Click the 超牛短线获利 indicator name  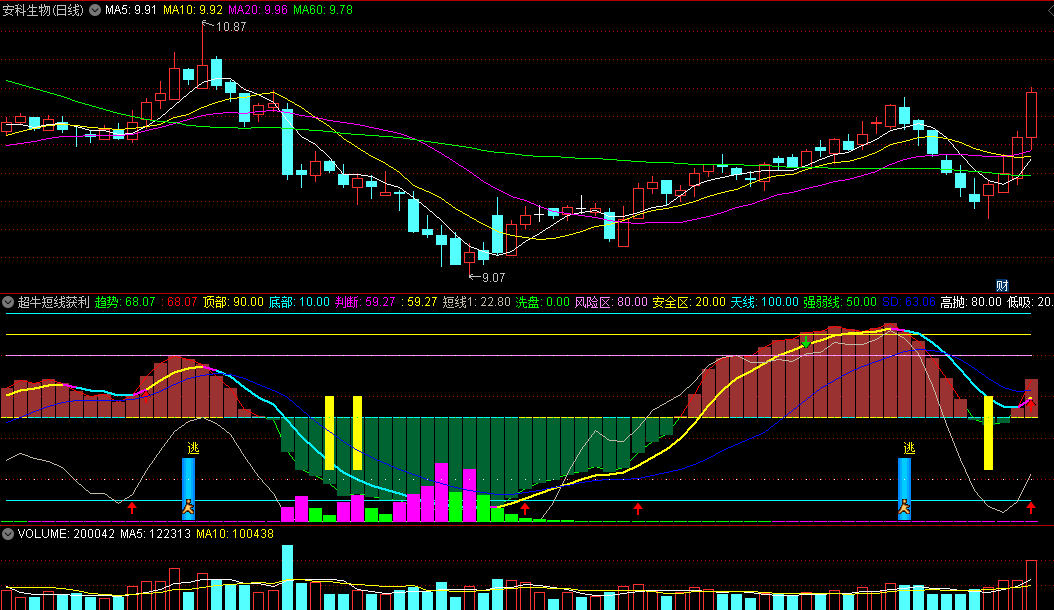pyautogui.click(x=53, y=302)
